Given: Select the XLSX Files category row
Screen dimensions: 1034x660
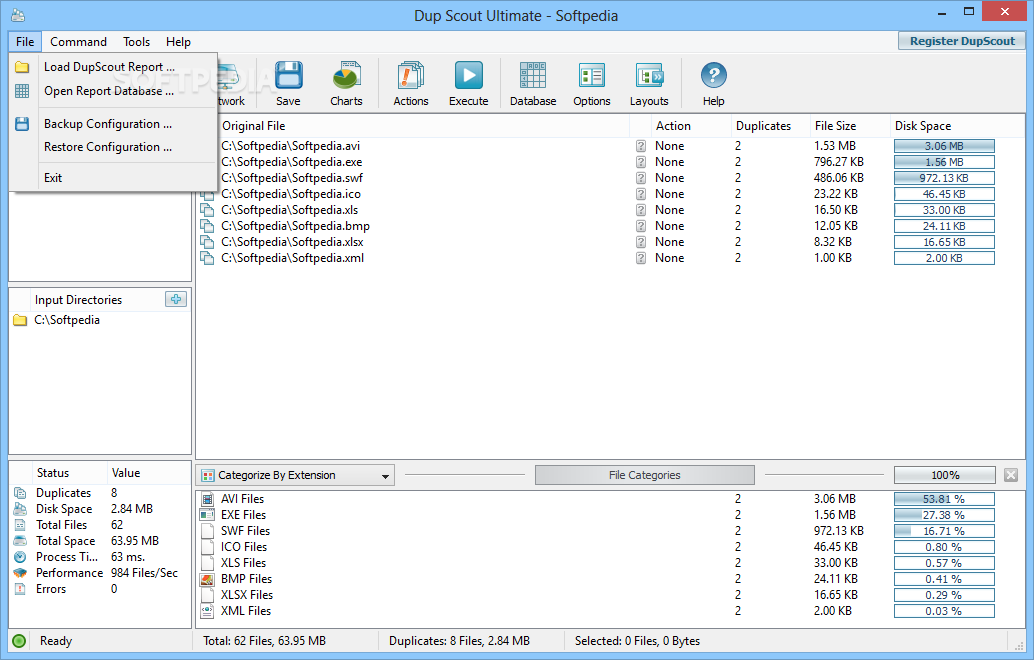Looking at the screenshot, I should click(x=610, y=595).
